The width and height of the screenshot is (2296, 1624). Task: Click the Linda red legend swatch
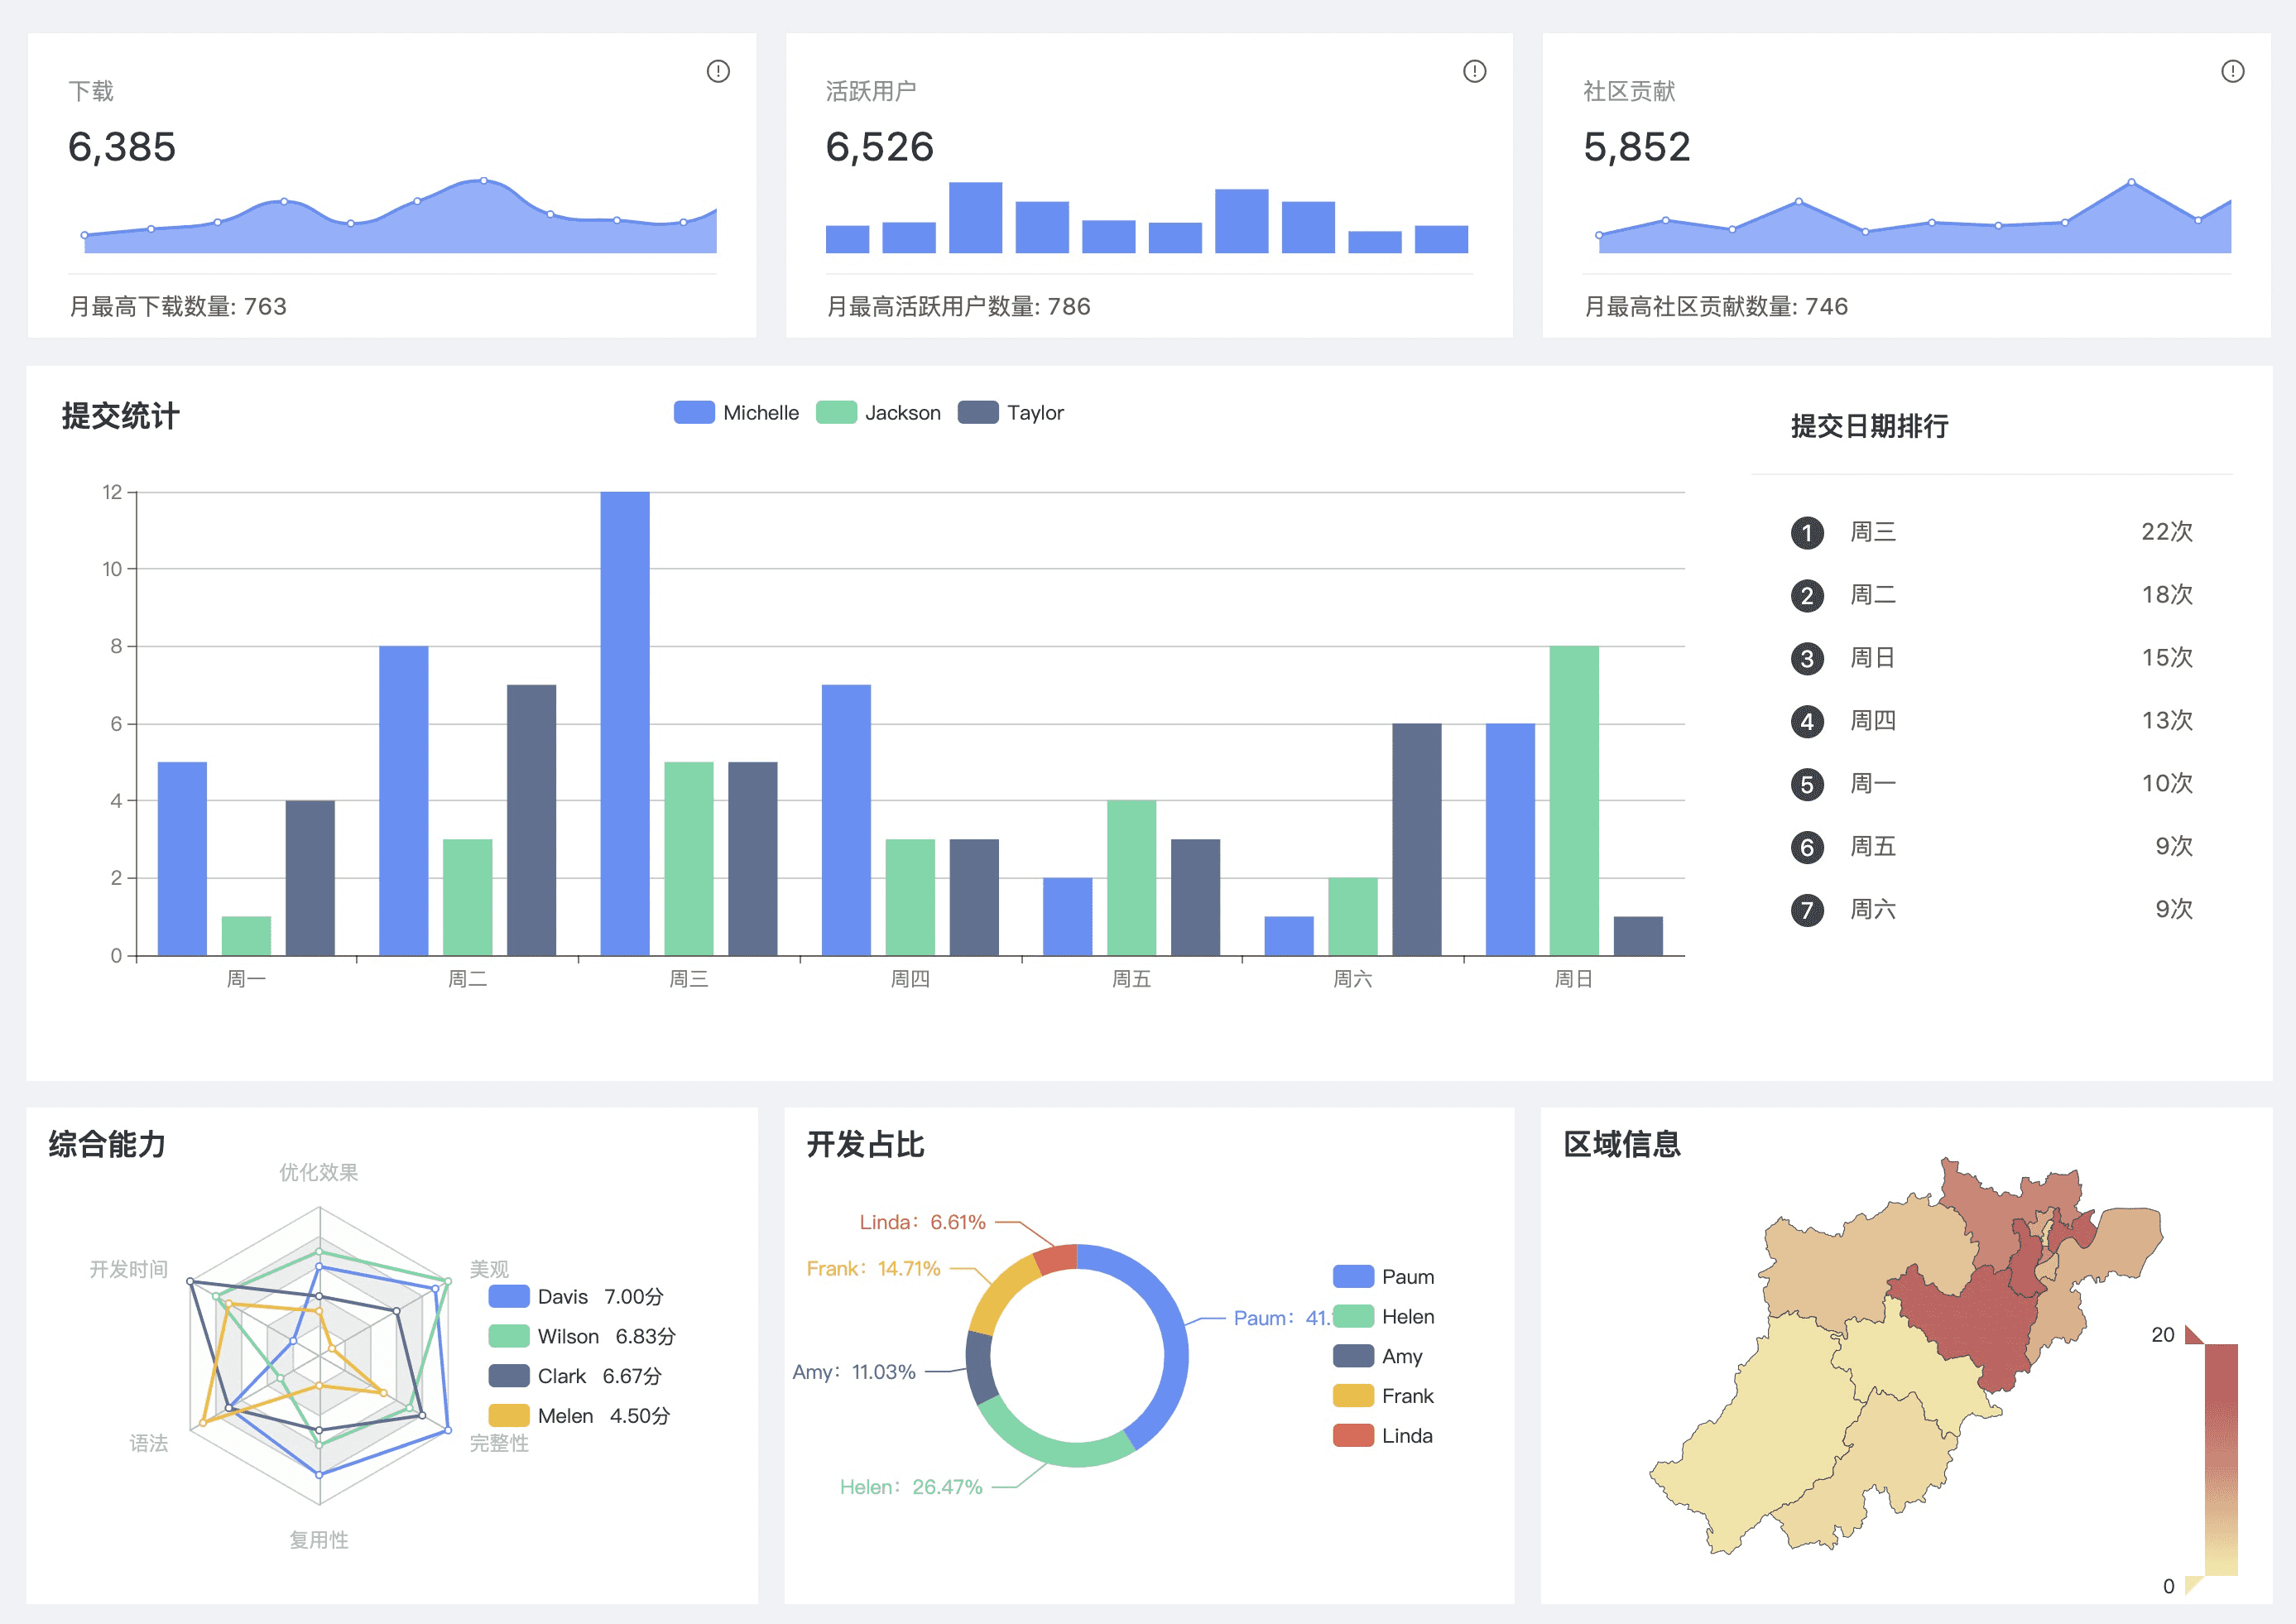click(1353, 1436)
